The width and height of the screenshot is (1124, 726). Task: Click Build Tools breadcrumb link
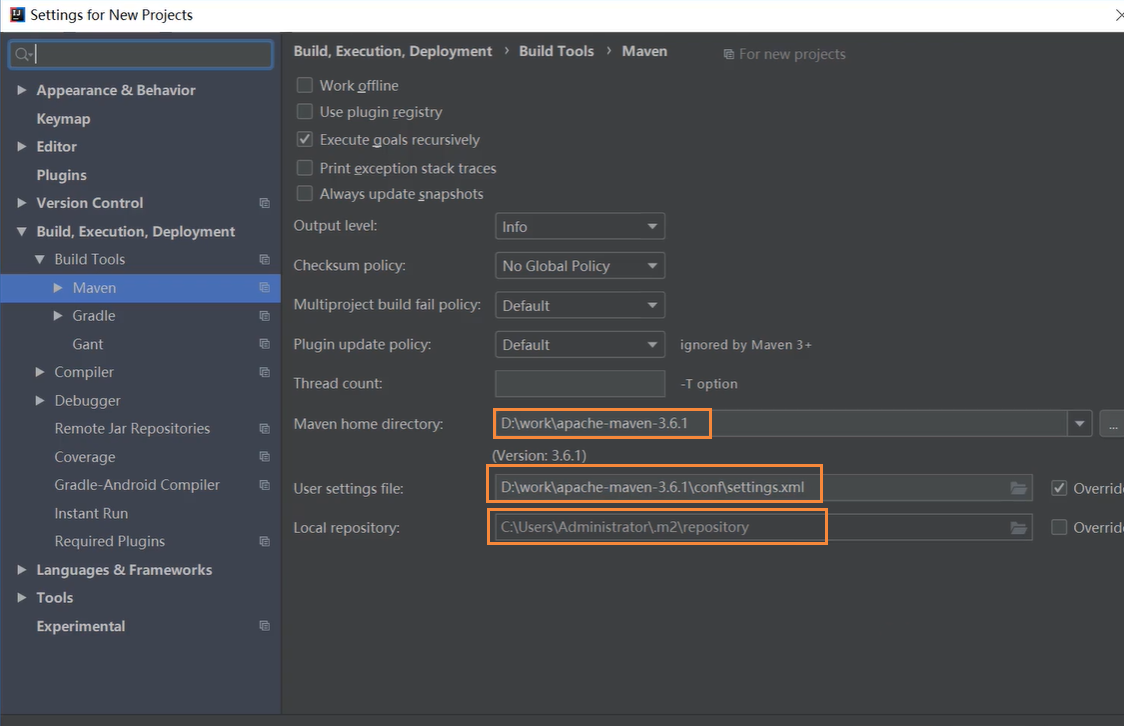pos(556,51)
